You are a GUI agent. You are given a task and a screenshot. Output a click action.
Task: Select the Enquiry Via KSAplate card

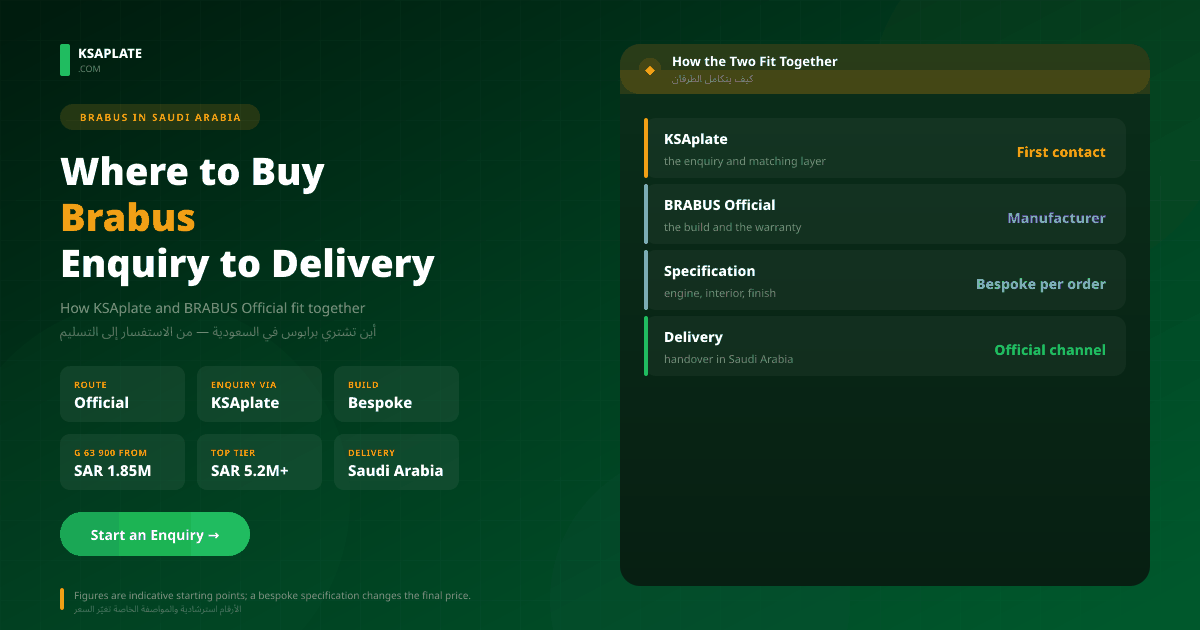click(x=259, y=394)
